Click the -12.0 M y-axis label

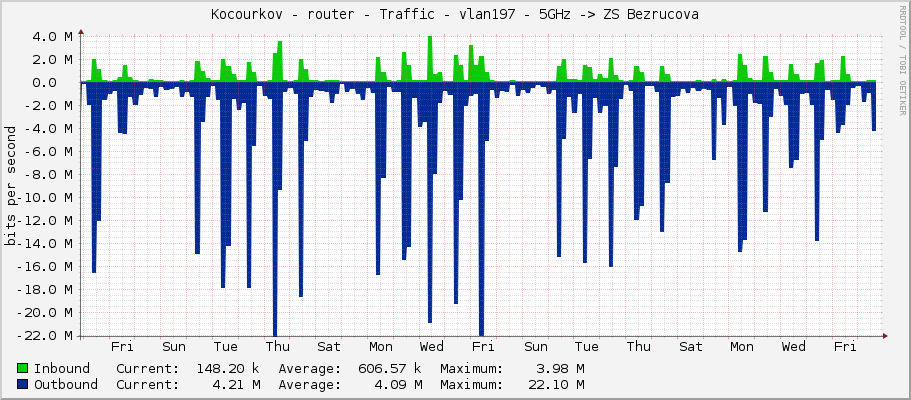coord(45,220)
